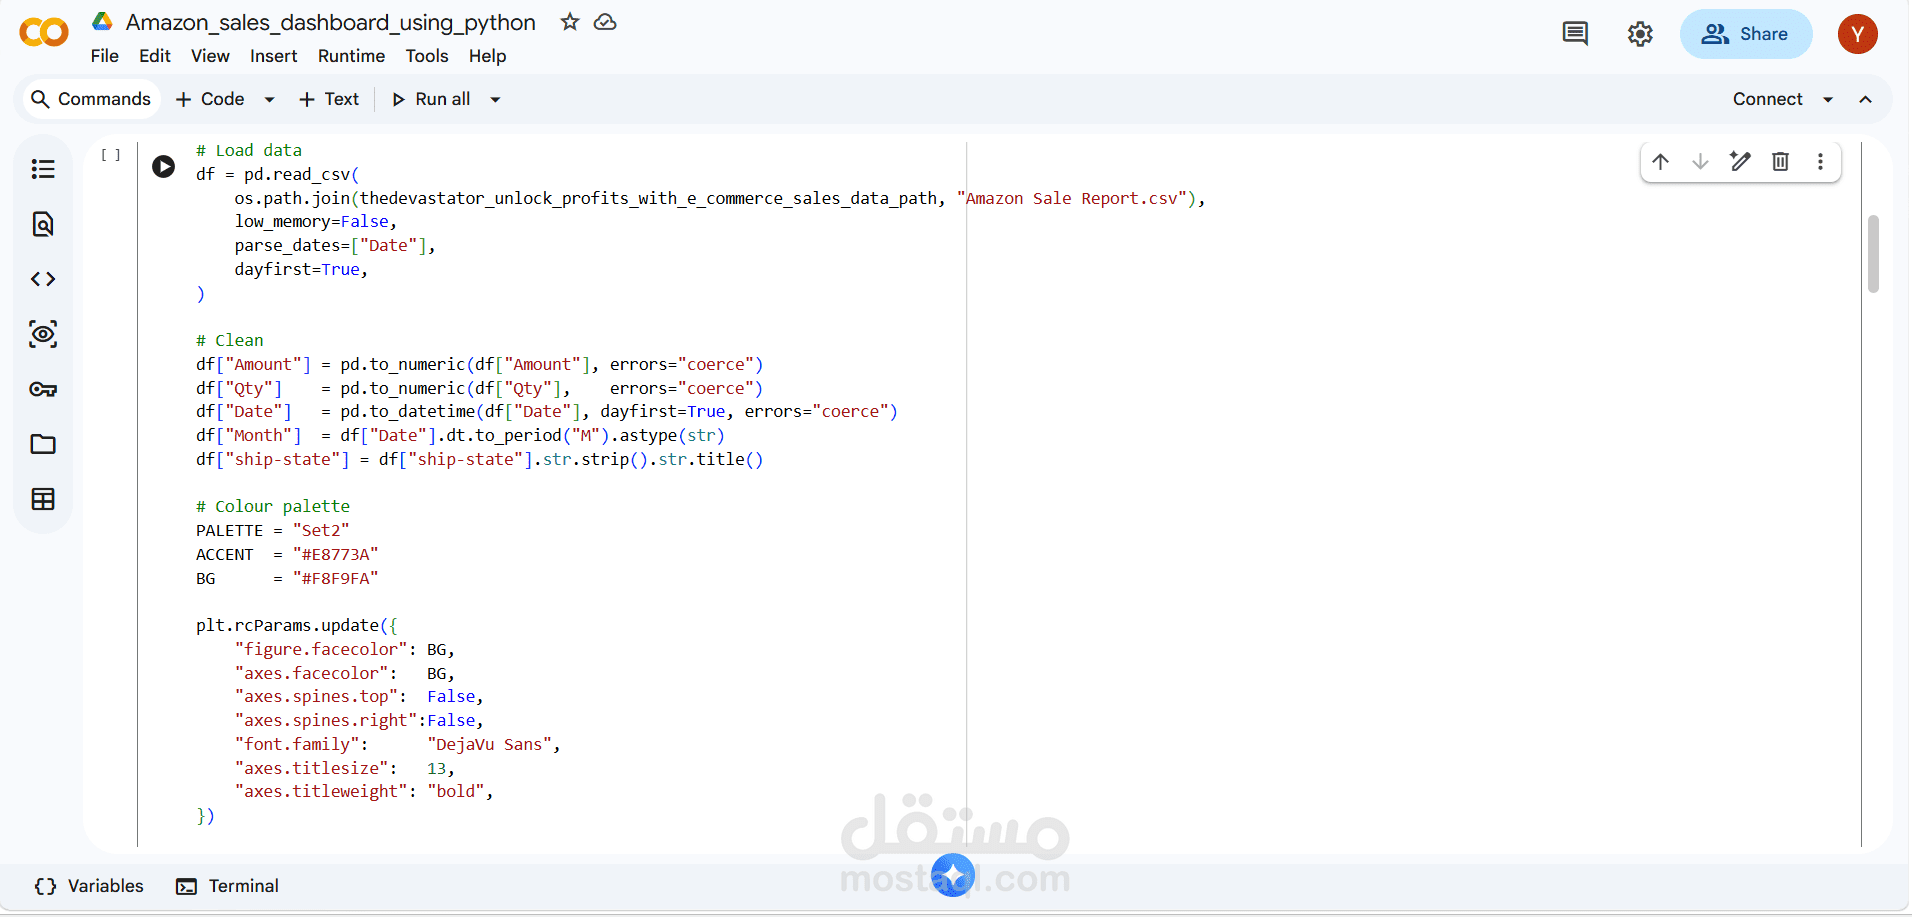
Task: Delete the cell using the trash icon
Action: pos(1780,161)
